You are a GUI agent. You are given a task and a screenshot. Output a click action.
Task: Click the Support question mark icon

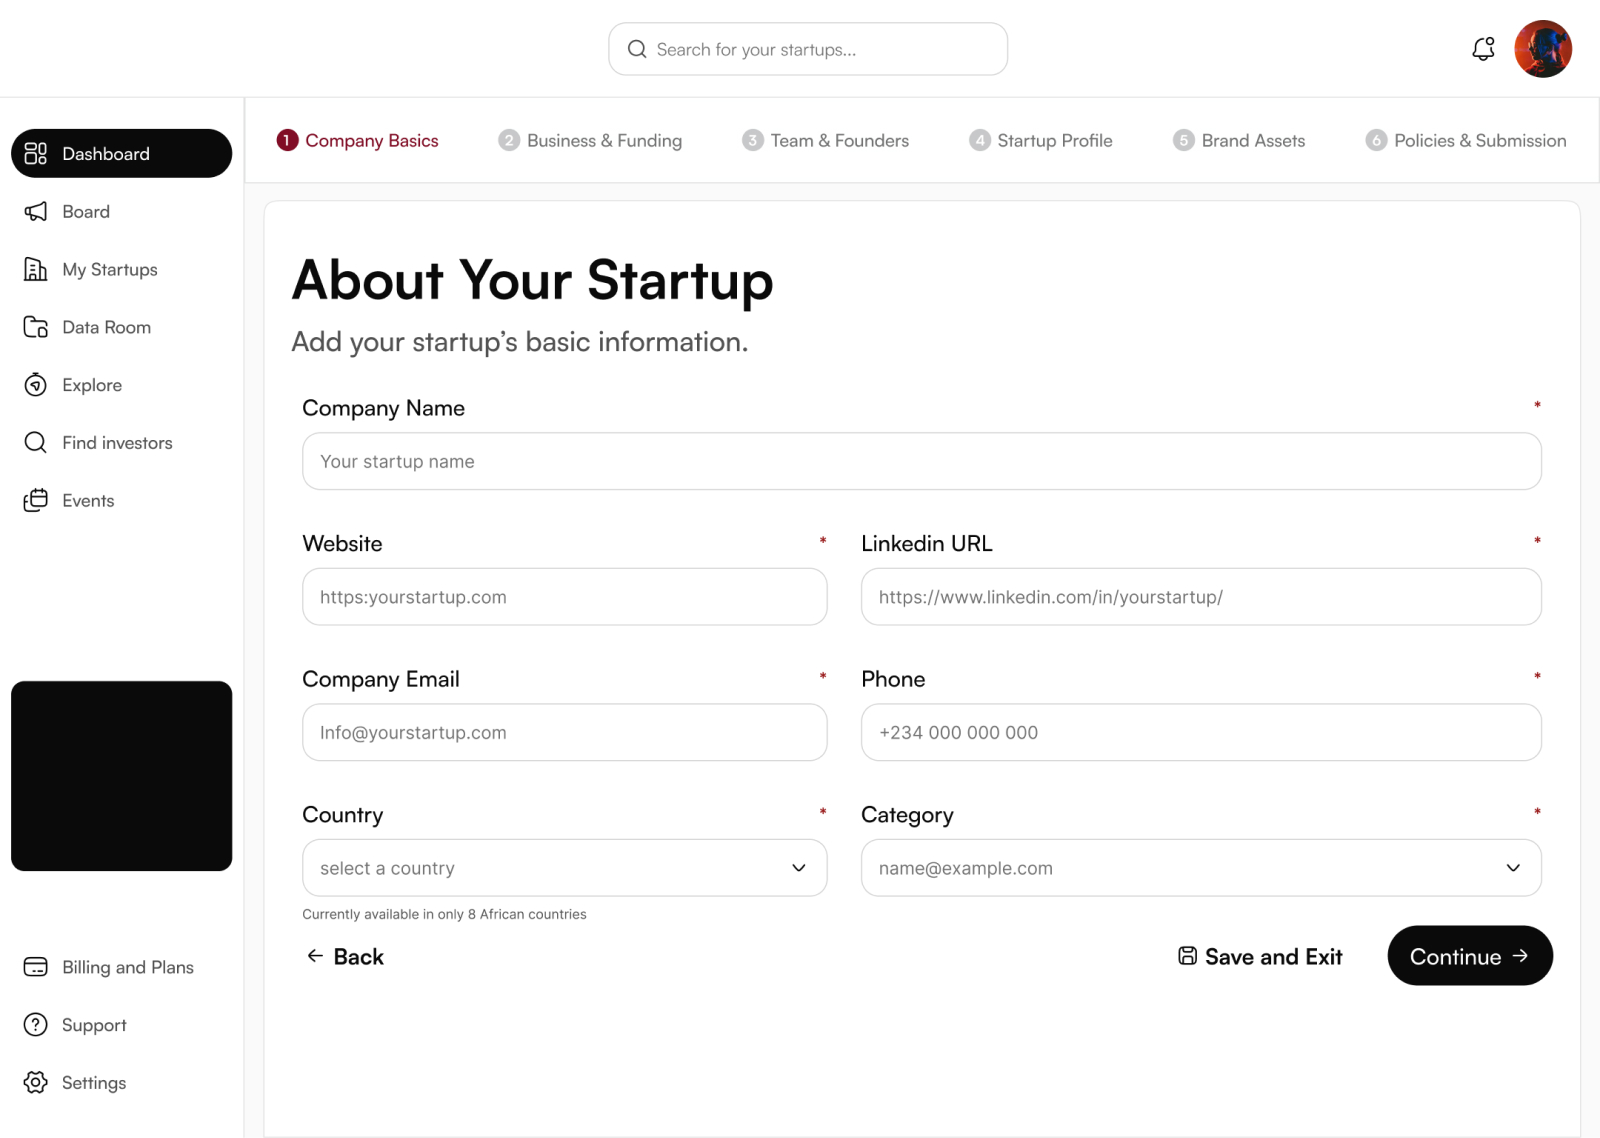36,1025
